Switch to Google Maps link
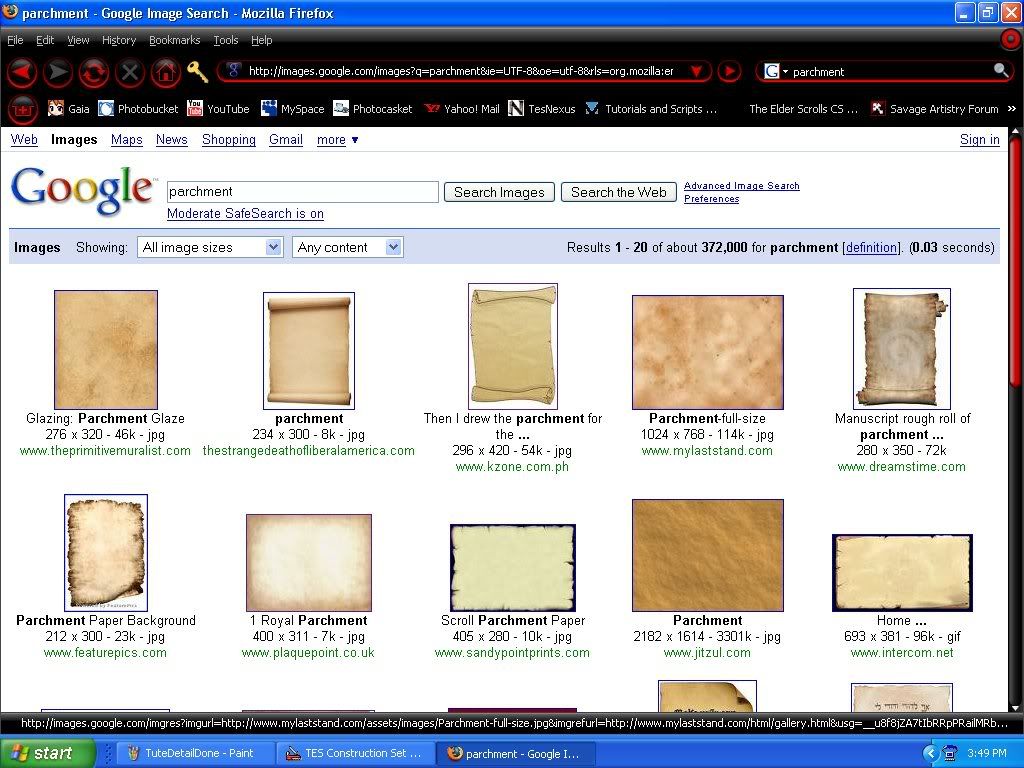The width and height of the screenshot is (1024, 768). click(127, 140)
